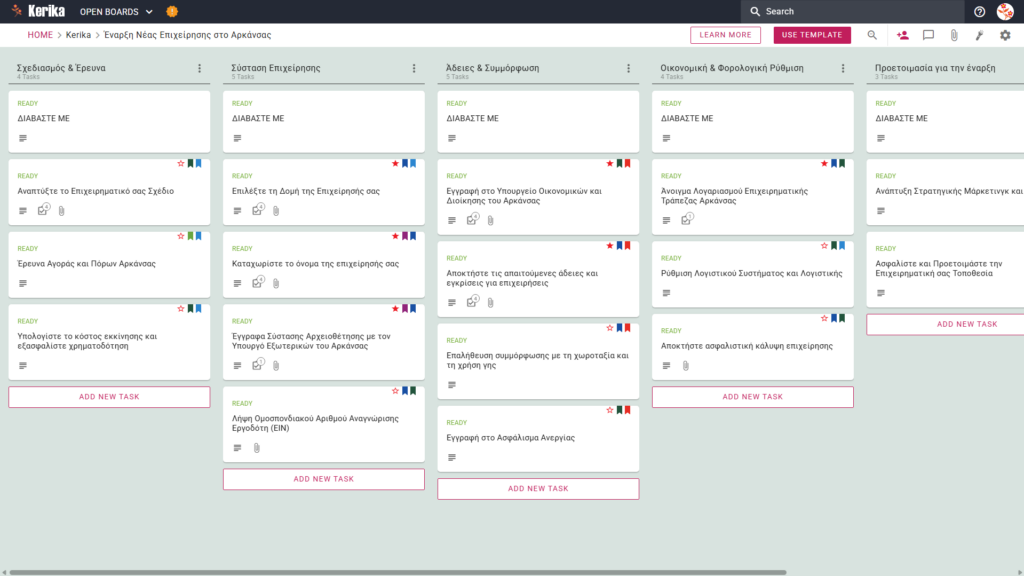Screen dimensions: 1024x576
Task: Open attachment icon on Αναπτύξτε το Επιχειρηματικό card
Action: pos(61,211)
